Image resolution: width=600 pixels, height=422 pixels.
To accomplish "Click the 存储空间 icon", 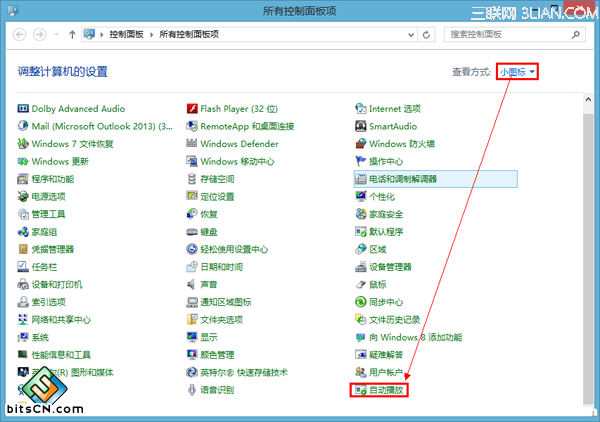I will click(x=192, y=179).
